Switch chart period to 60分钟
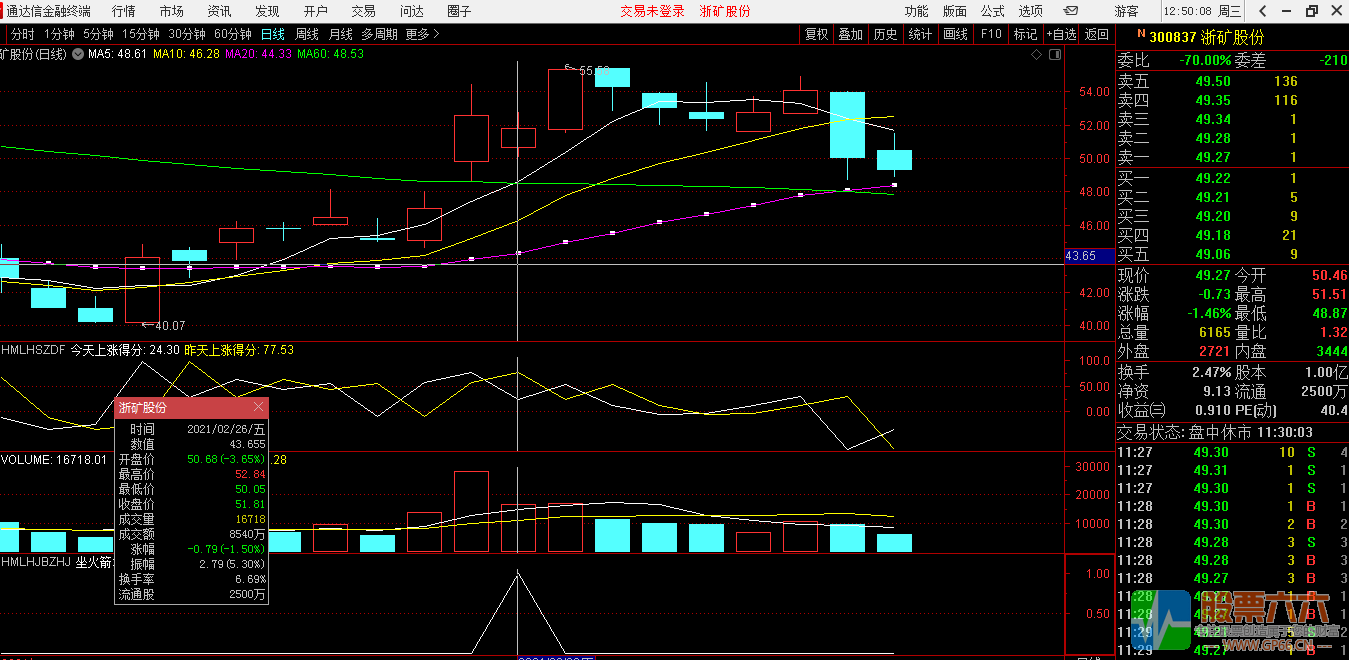1349x660 pixels. click(233, 34)
